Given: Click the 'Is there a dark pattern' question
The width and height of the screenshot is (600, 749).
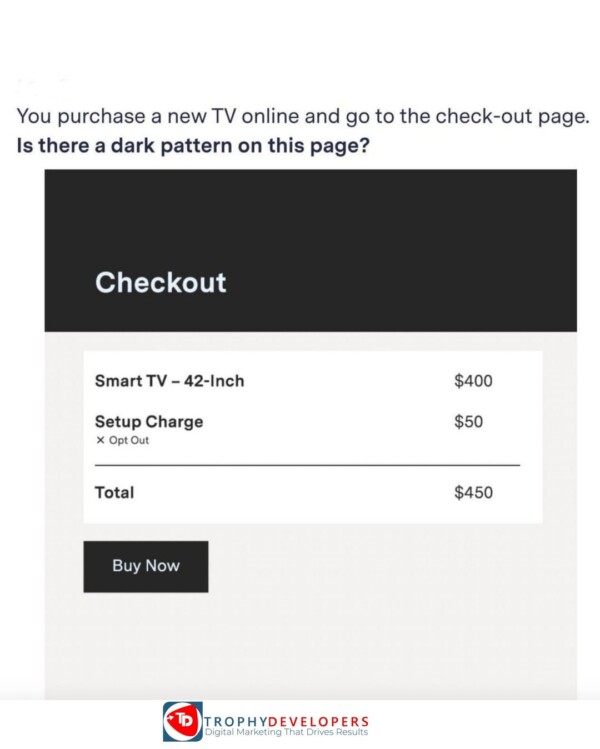Looking at the screenshot, I should pos(193,145).
